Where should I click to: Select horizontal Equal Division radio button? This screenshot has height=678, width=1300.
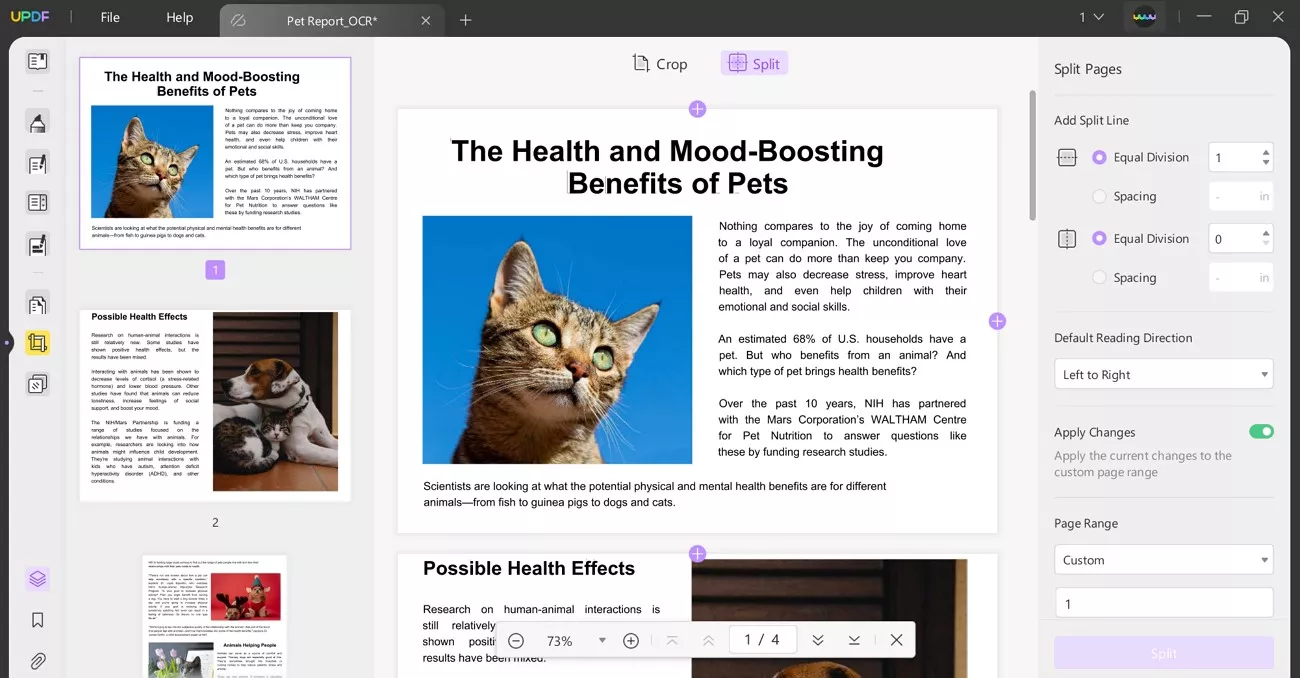[1099, 157]
